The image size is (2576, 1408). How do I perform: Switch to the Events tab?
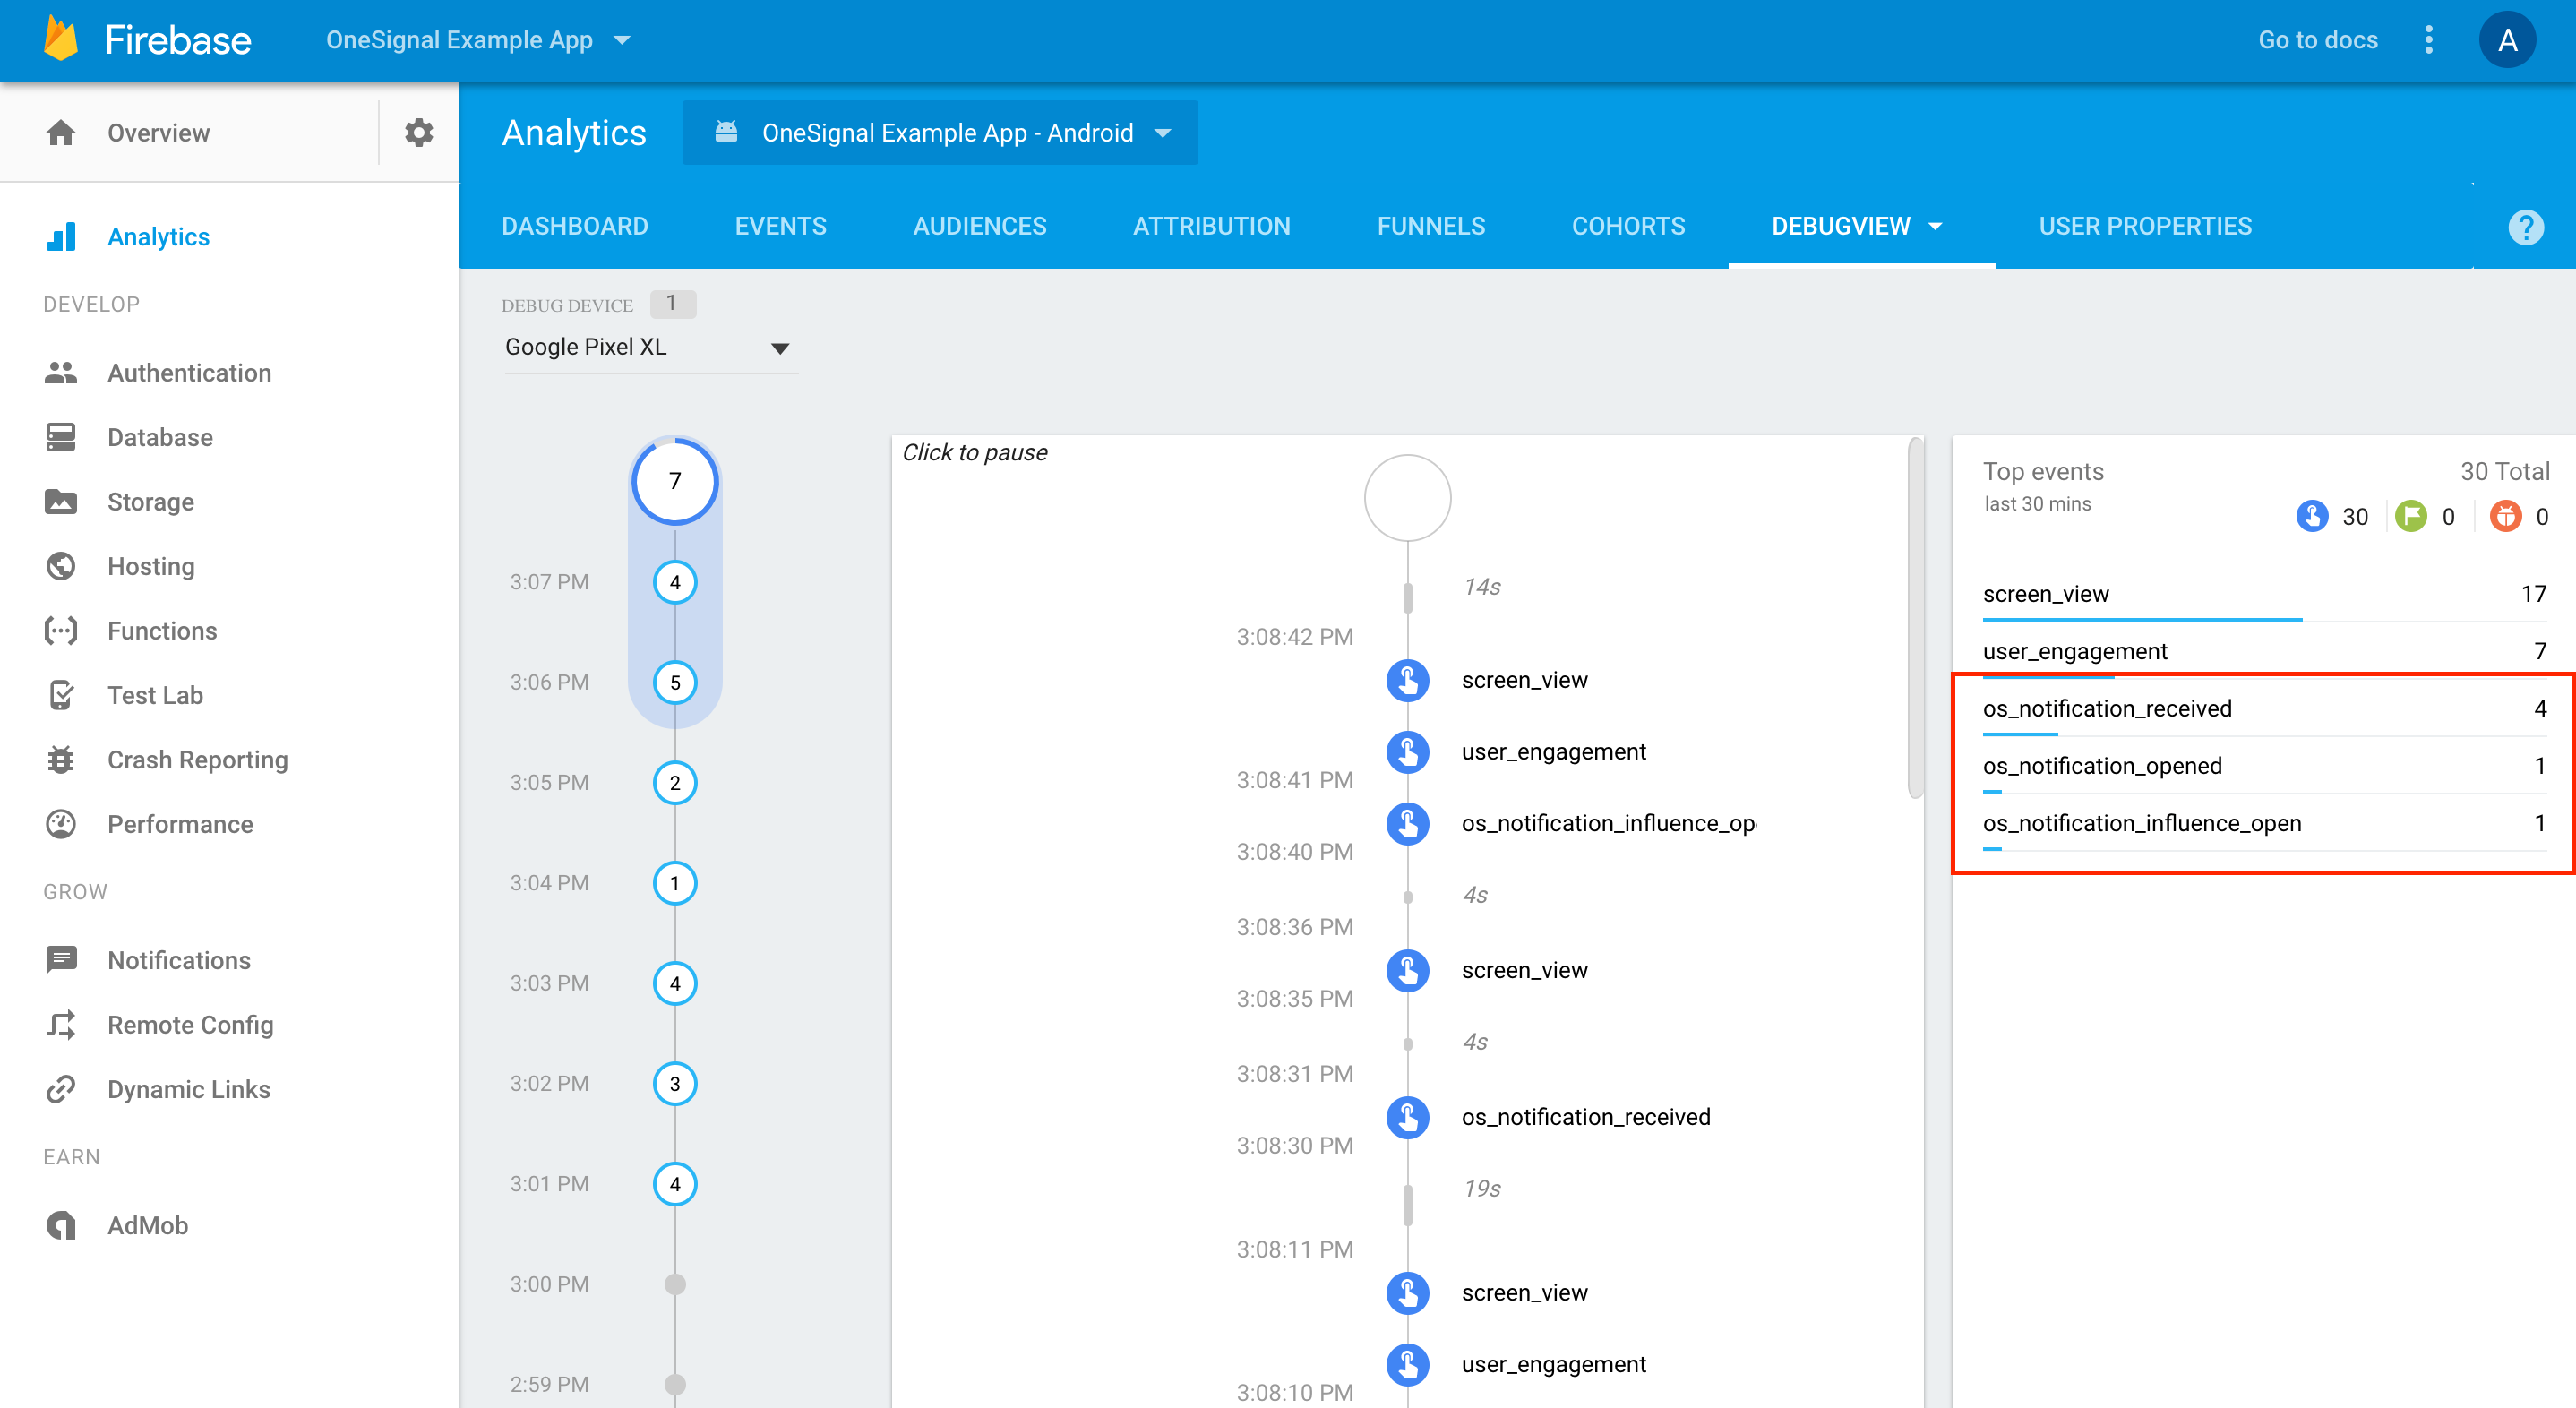pos(781,227)
